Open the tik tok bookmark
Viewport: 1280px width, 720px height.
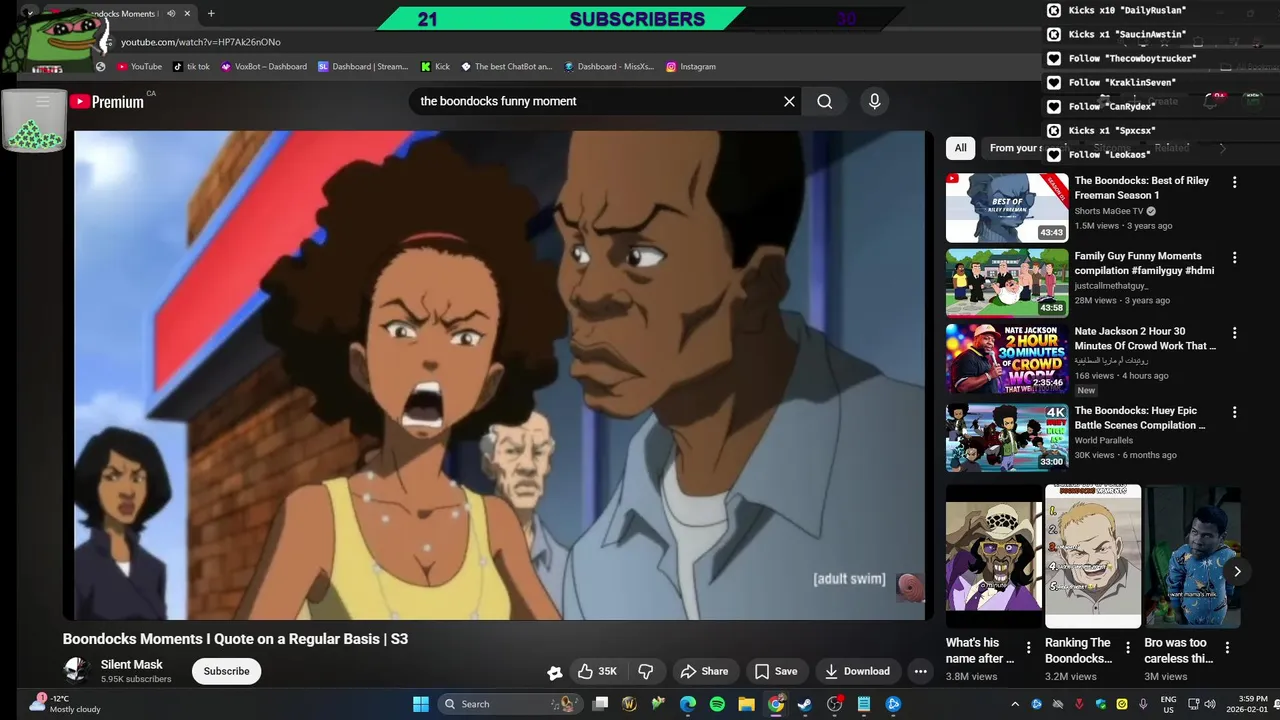[191, 67]
